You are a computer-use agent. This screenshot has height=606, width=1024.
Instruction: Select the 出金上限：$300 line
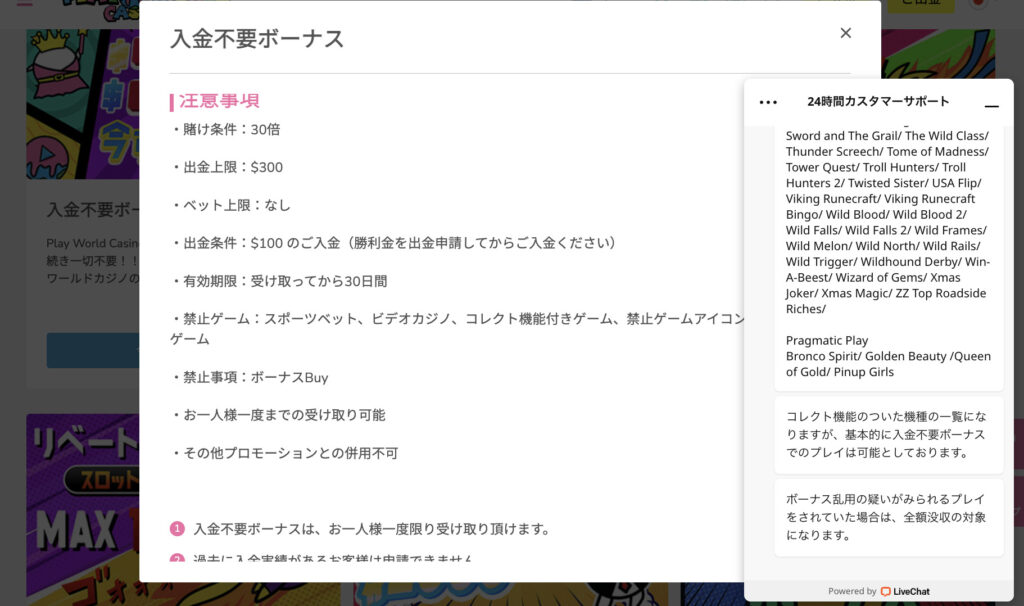pos(227,167)
